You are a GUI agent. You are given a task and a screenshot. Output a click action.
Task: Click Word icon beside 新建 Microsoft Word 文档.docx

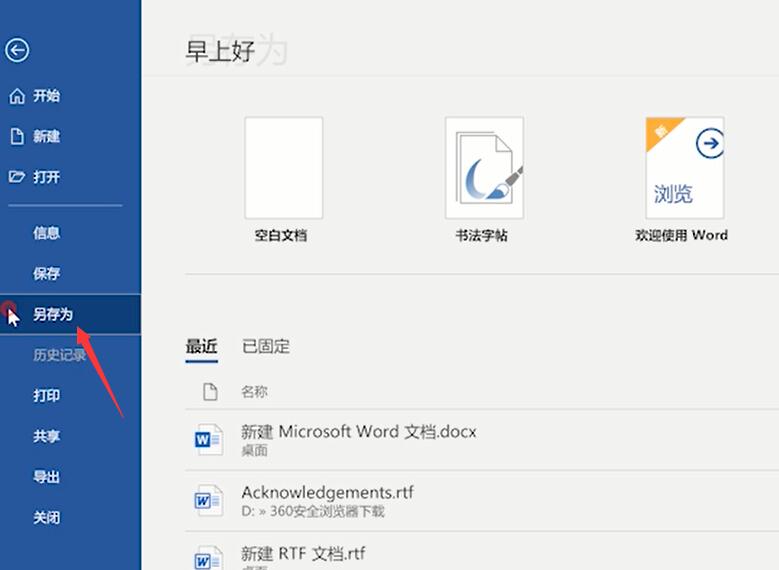pos(208,439)
